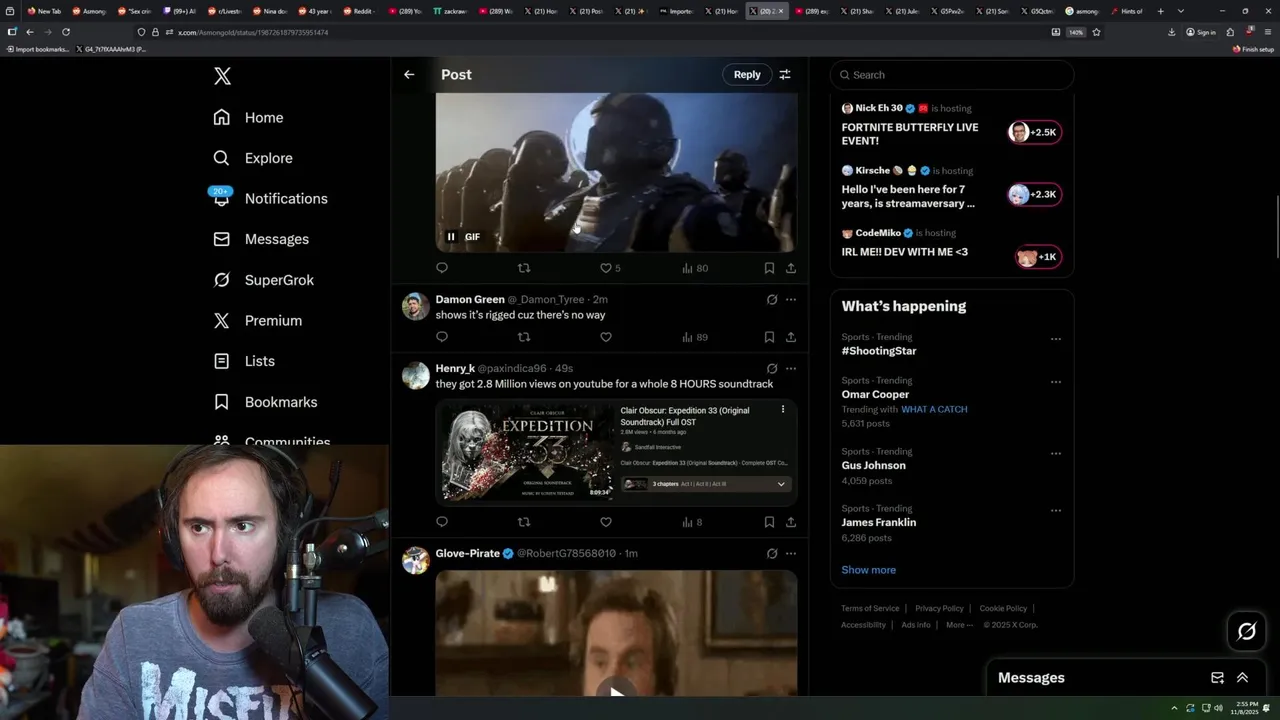Open the floating Grok button

point(1247,631)
